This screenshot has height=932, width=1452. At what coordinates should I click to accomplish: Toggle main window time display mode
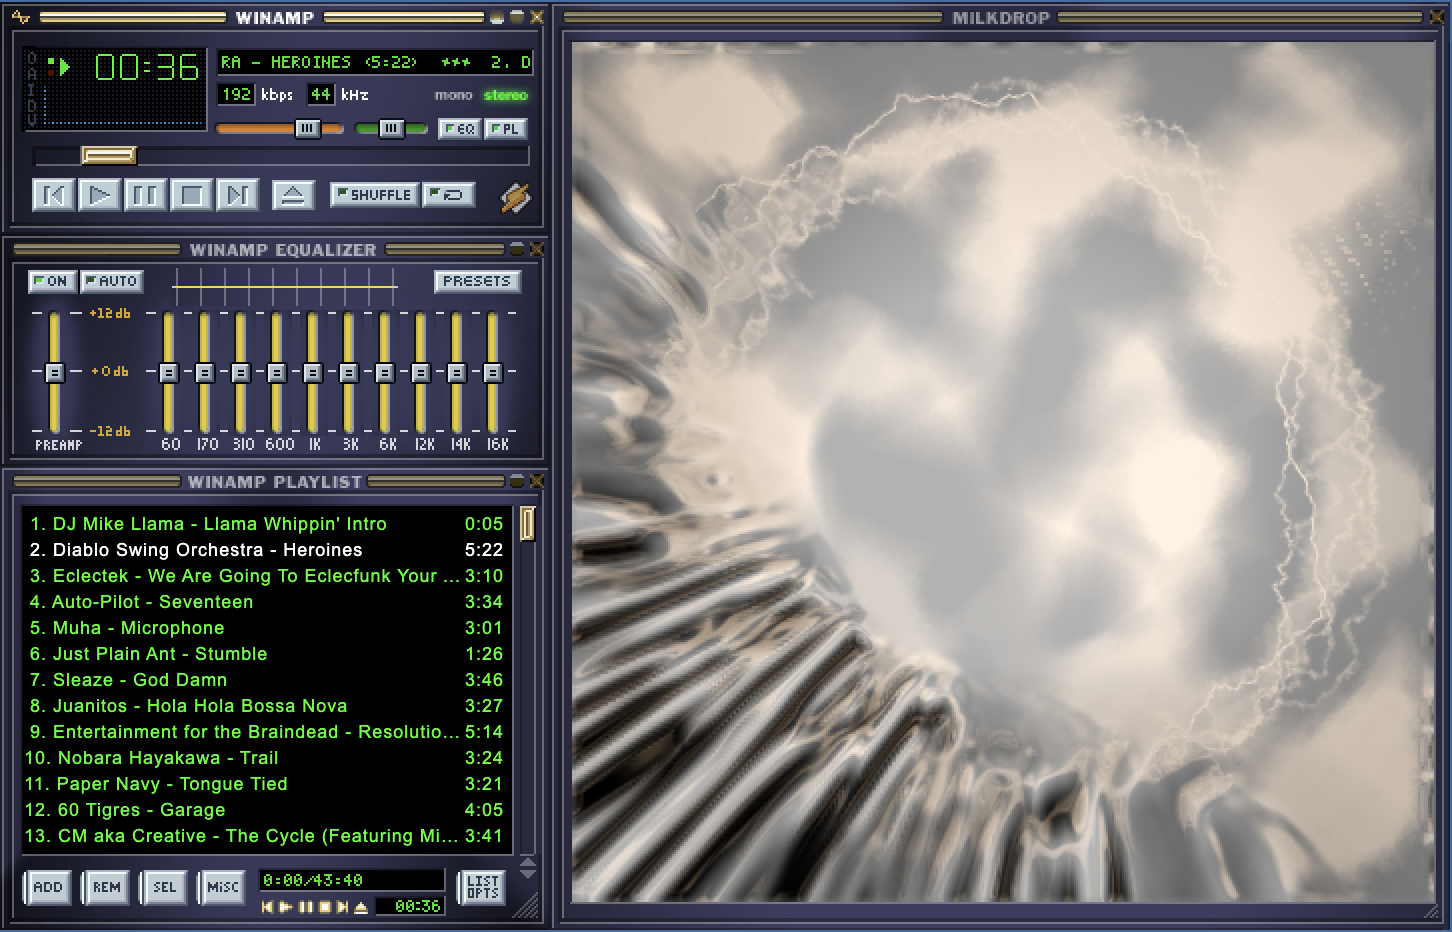(147, 67)
